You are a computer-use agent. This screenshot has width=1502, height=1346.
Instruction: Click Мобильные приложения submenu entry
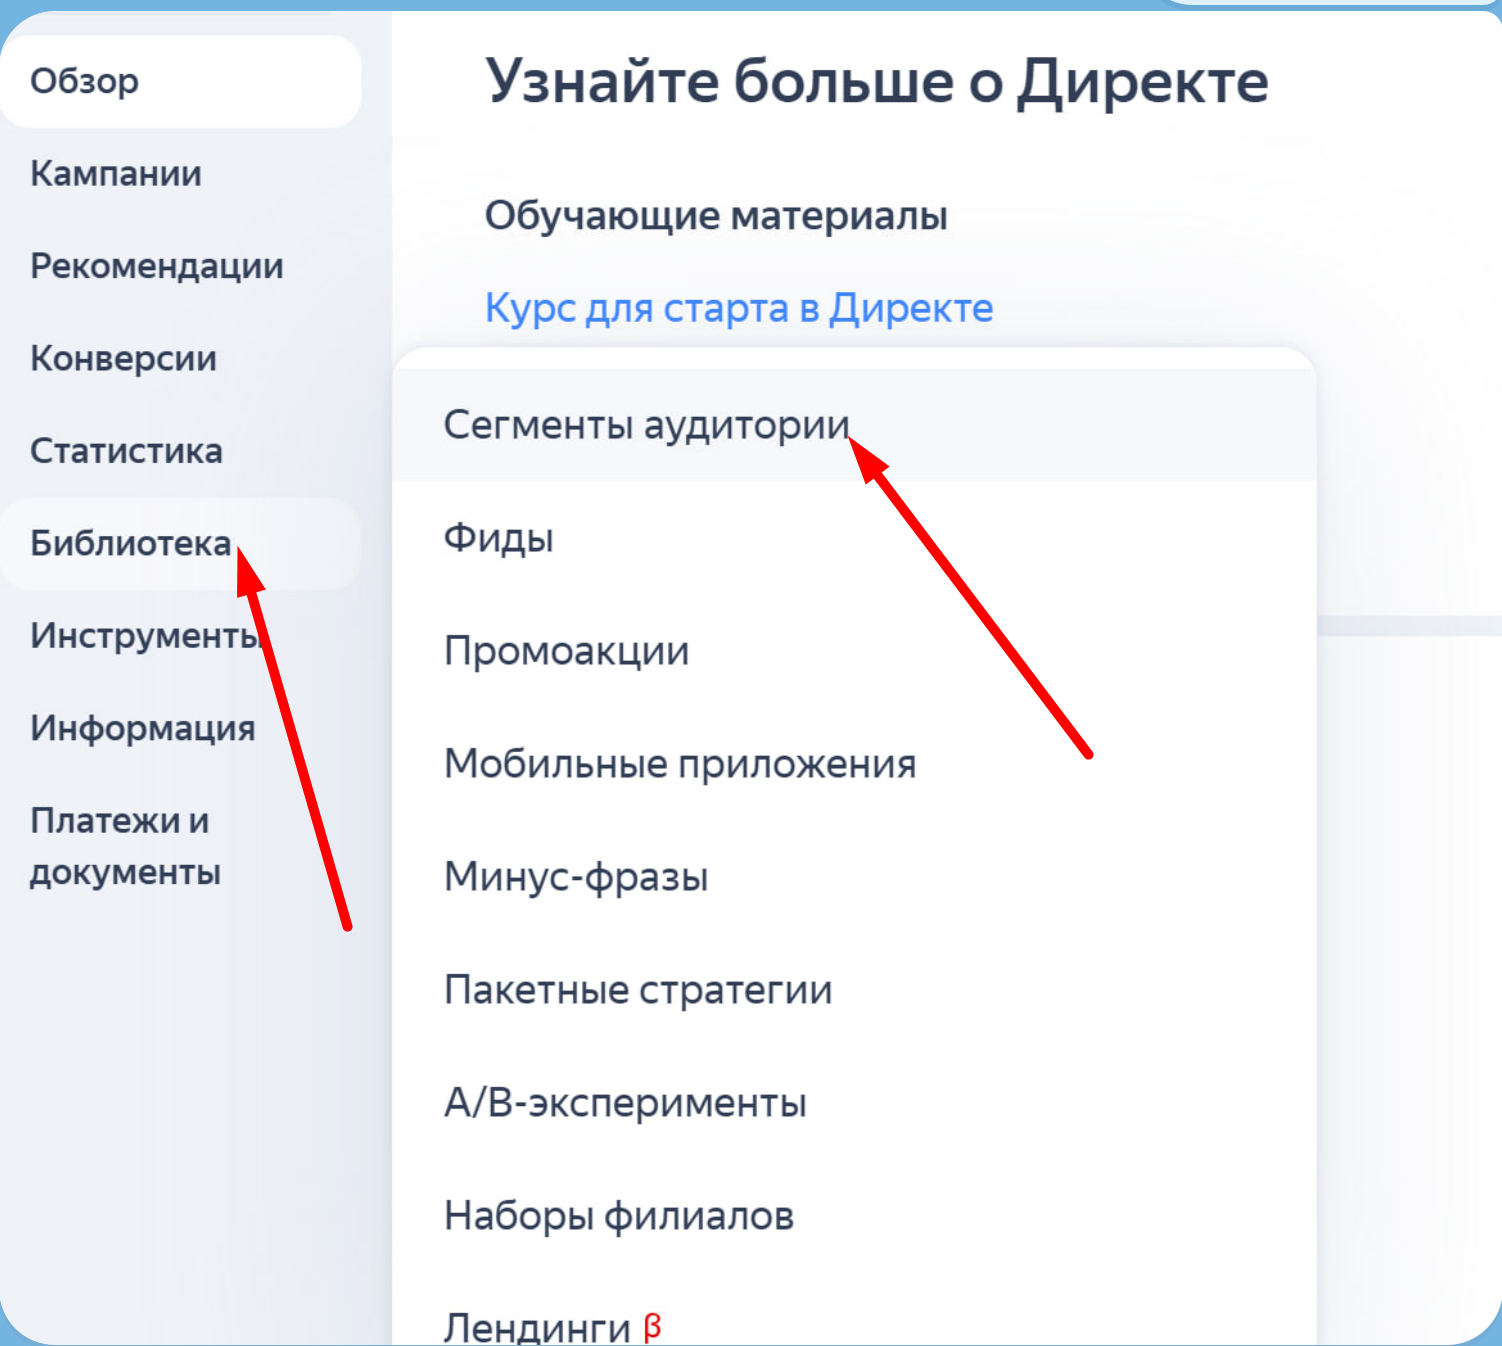[854, 764]
